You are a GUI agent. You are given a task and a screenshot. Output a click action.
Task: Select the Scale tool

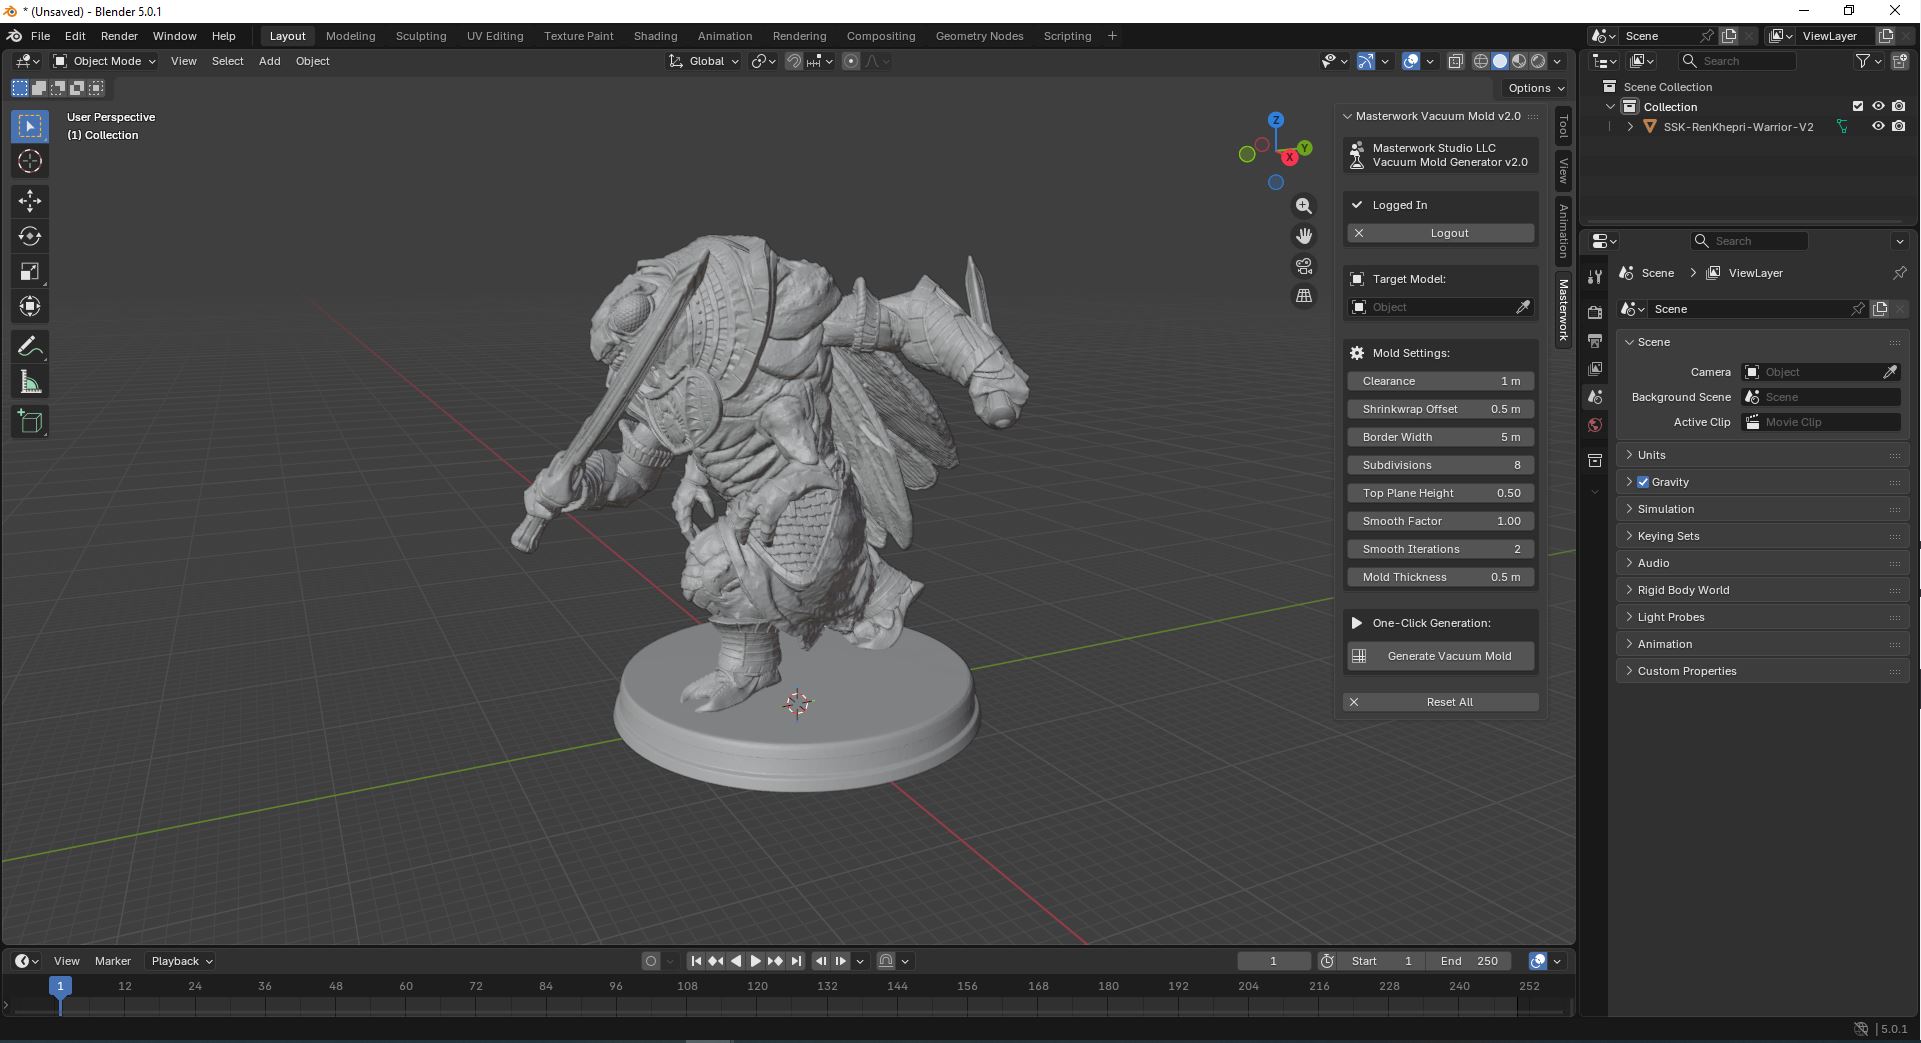[x=30, y=272]
